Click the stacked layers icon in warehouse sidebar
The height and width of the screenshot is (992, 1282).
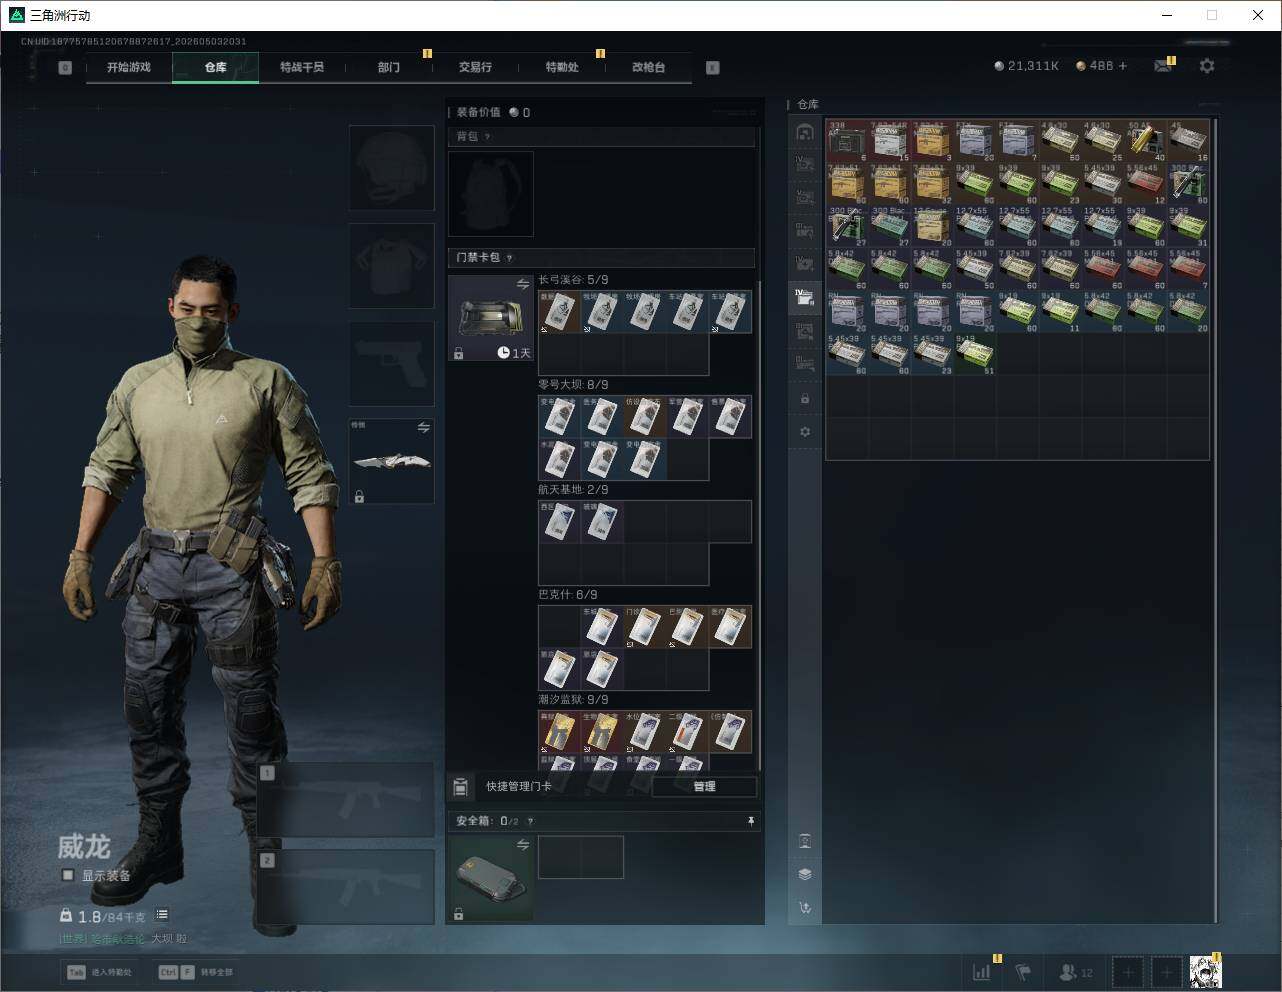[x=805, y=874]
